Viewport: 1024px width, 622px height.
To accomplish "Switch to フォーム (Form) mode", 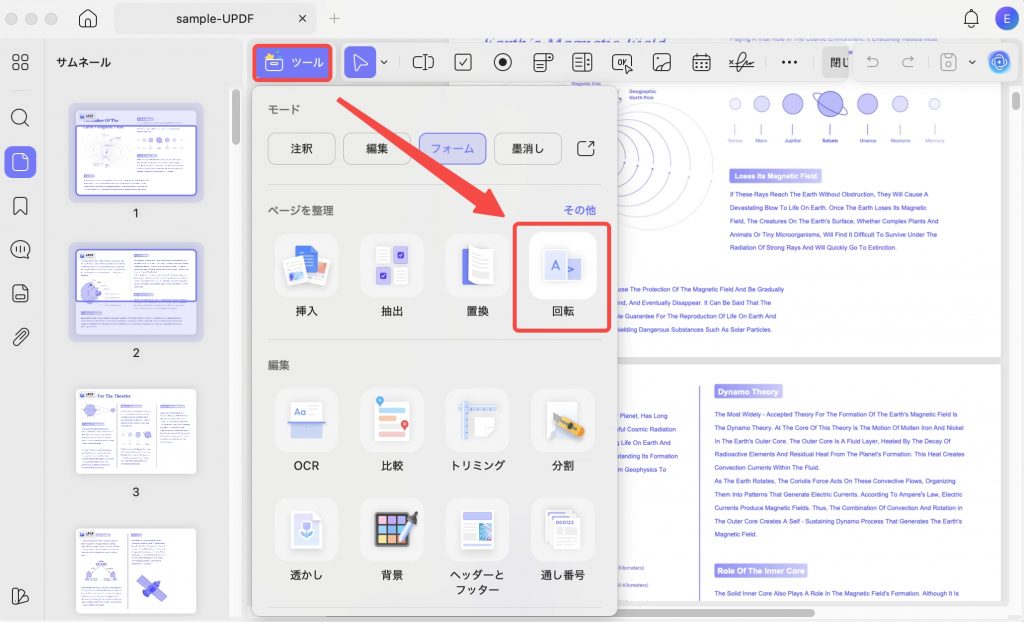I will (453, 149).
